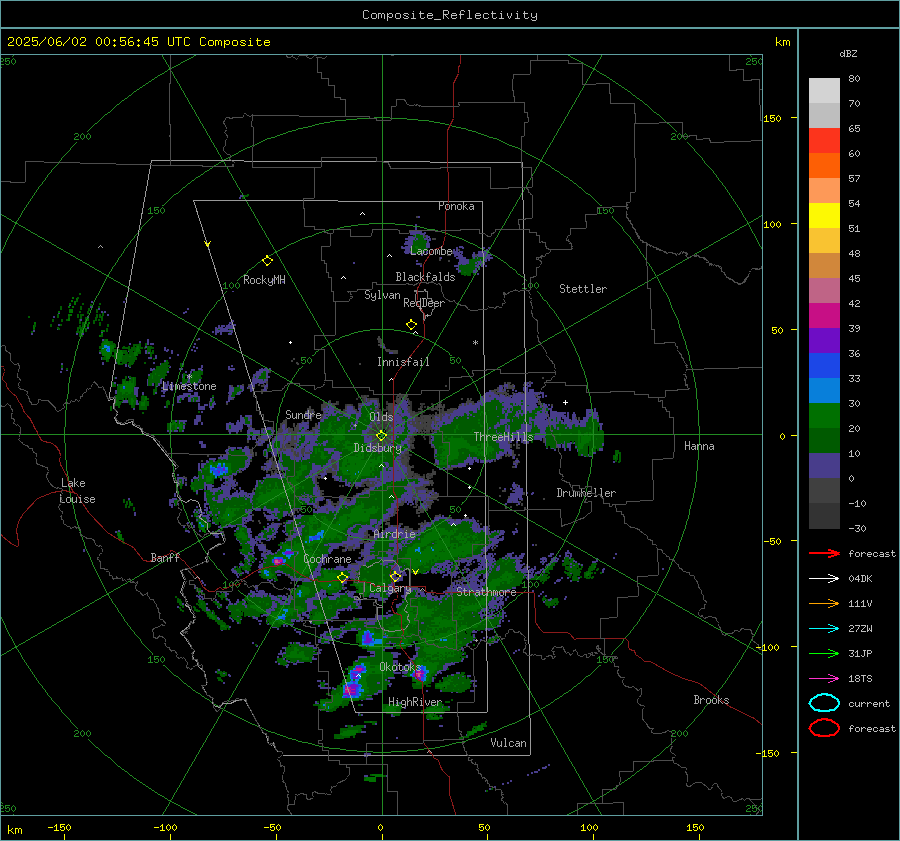Image resolution: width=900 pixels, height=841 pixels.
Task: Click the Hanna city label
Action: [699, 446]
